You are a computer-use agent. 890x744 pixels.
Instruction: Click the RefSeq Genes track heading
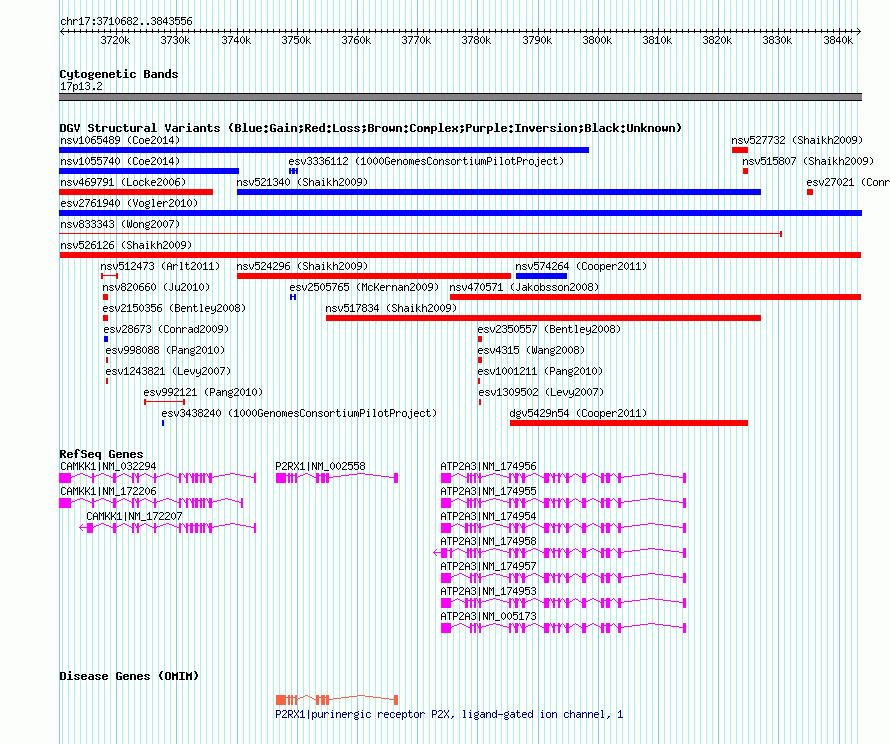(102, 454)
